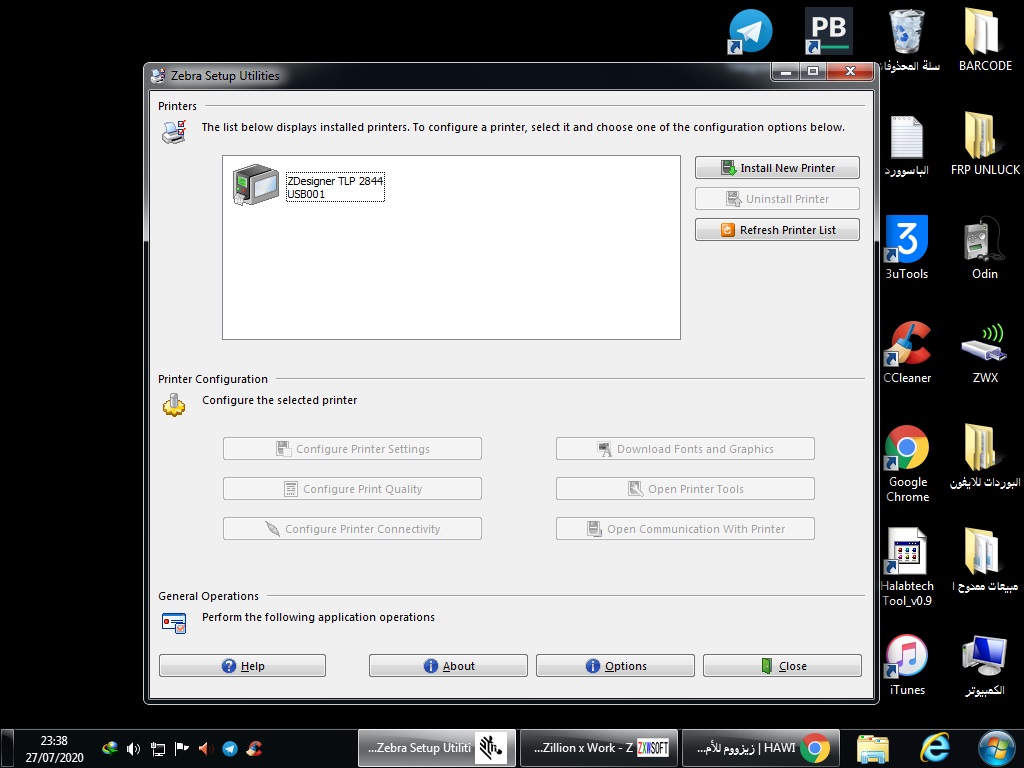Click the Zebra Setup Utilities title bar icon

[157, 76]
